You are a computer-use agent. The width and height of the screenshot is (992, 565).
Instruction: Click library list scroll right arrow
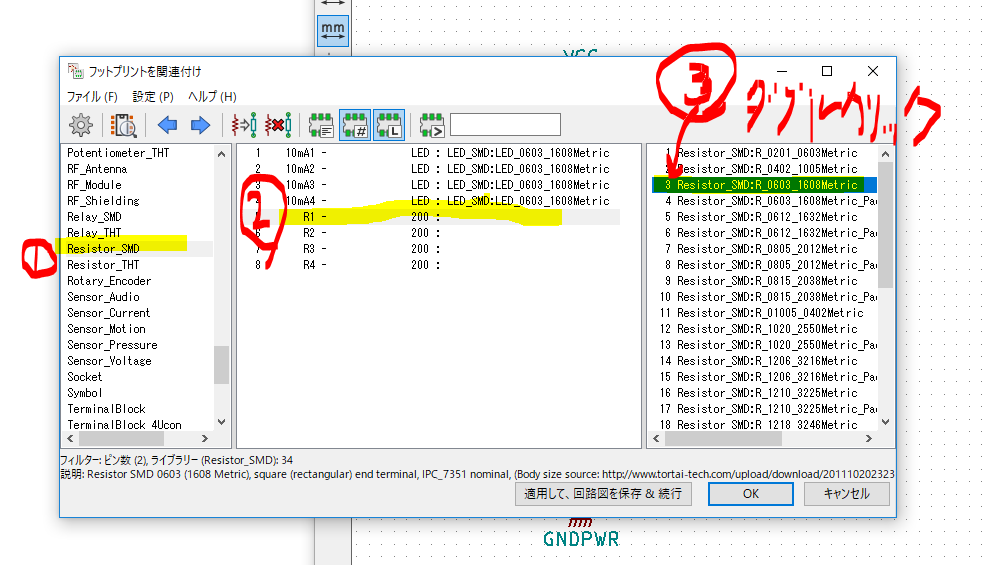204,438
